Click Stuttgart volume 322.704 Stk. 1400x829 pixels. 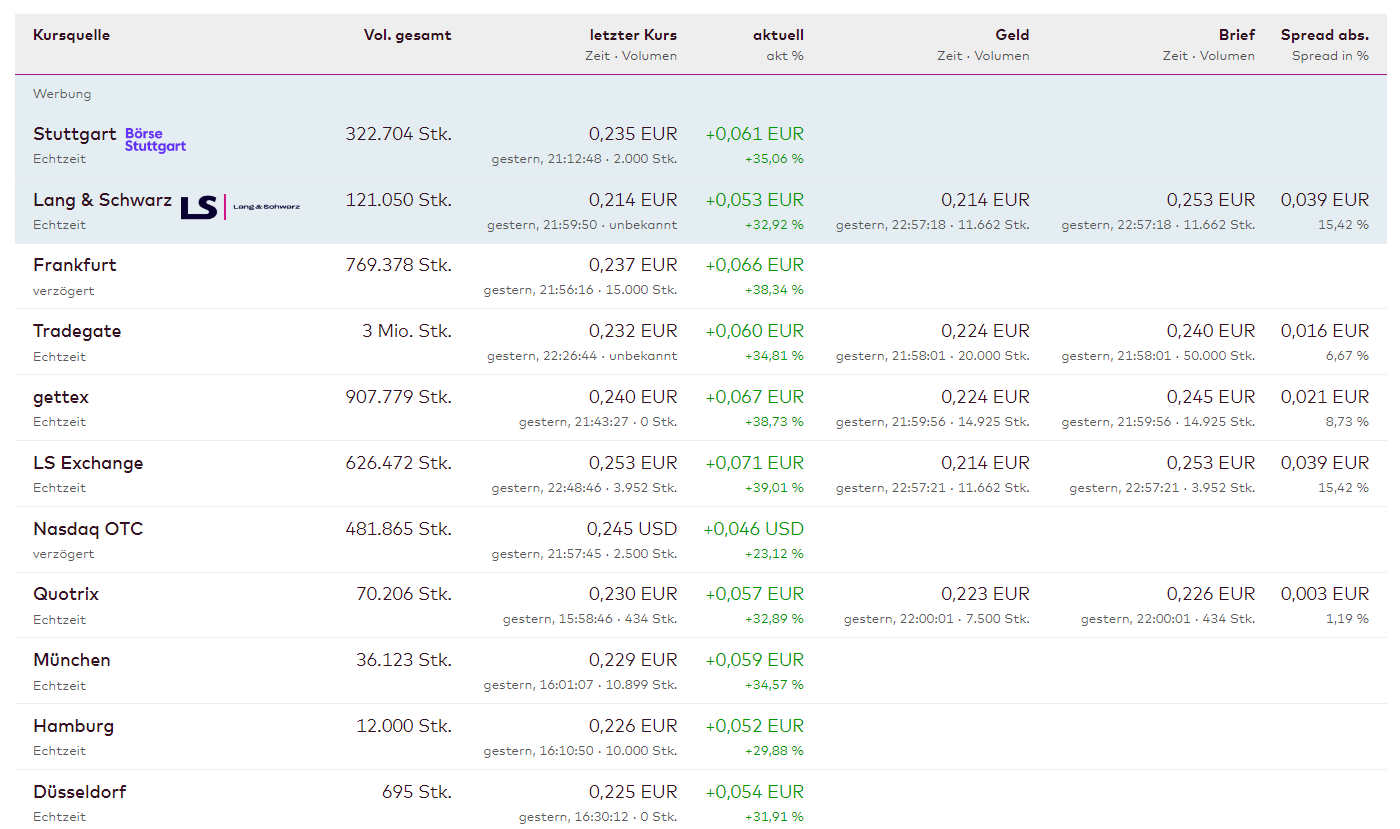[398, 134]
